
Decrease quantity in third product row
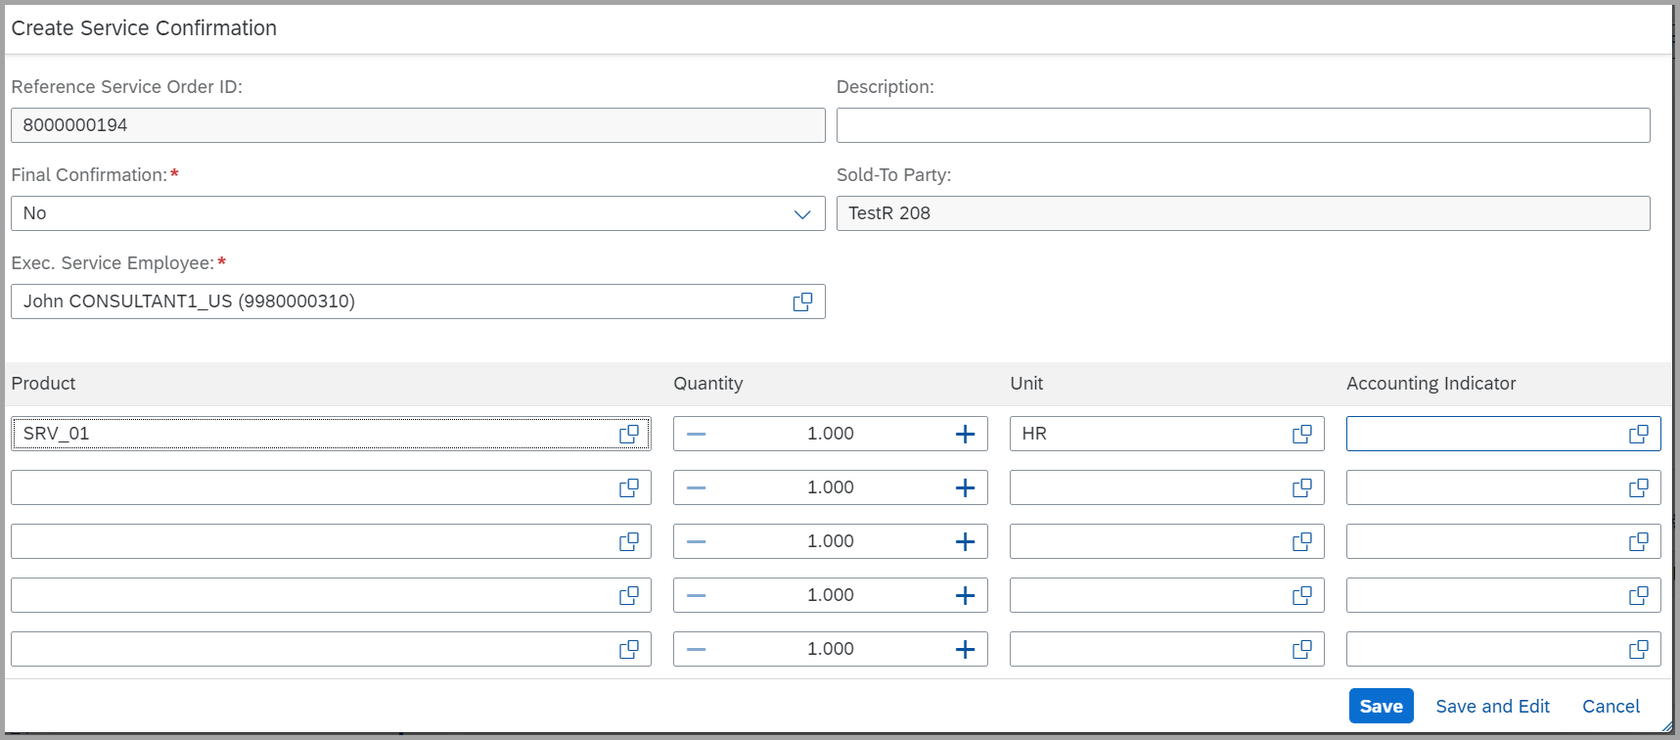(x=697, y=542)
